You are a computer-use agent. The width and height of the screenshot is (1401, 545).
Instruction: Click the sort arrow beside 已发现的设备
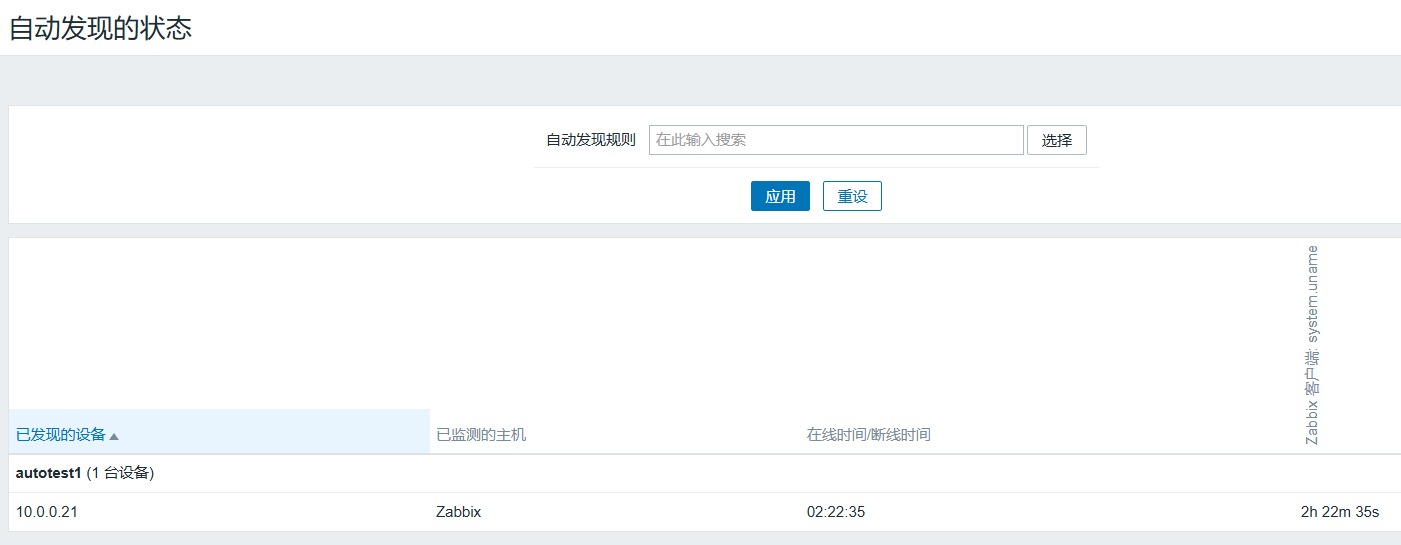tap(114, 436)
